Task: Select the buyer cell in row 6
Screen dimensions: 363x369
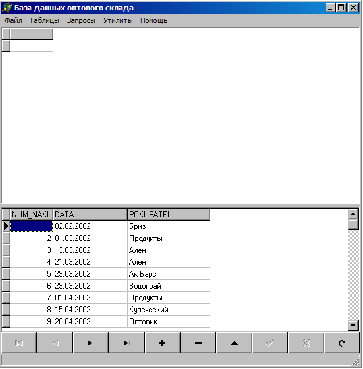Action: coord(169,286)
